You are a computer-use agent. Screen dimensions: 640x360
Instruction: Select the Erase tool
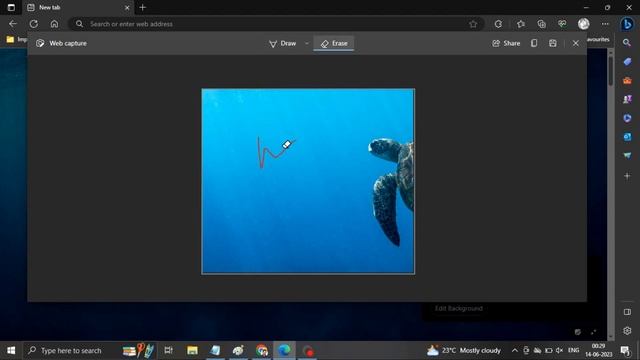tap(334, 43)
